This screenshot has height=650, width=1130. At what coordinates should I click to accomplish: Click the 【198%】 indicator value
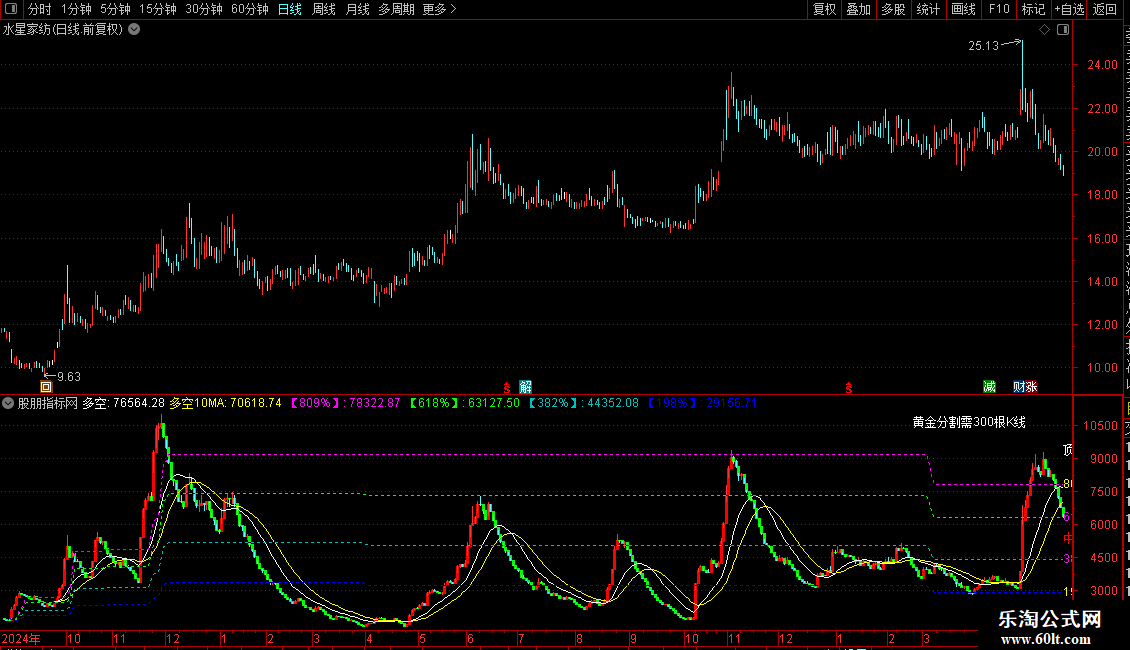pyautogui.click(x=702, y=404)
